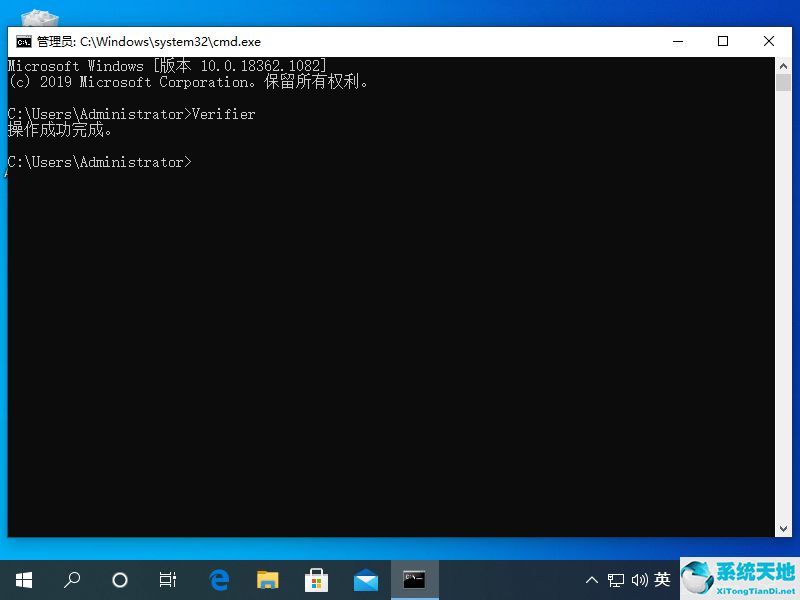800x600 pixels.
Task: Mute sound via the volume speaker icon
Action: tap(640, 579)
